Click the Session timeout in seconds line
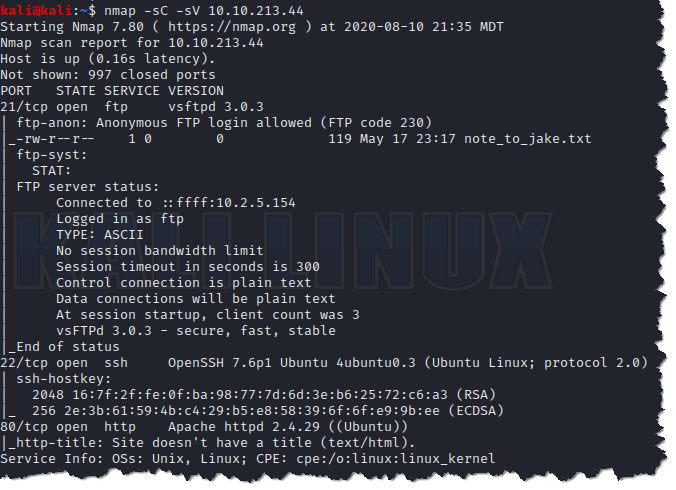This screenshot has width=676, height=490. click(x=188, y=267)
